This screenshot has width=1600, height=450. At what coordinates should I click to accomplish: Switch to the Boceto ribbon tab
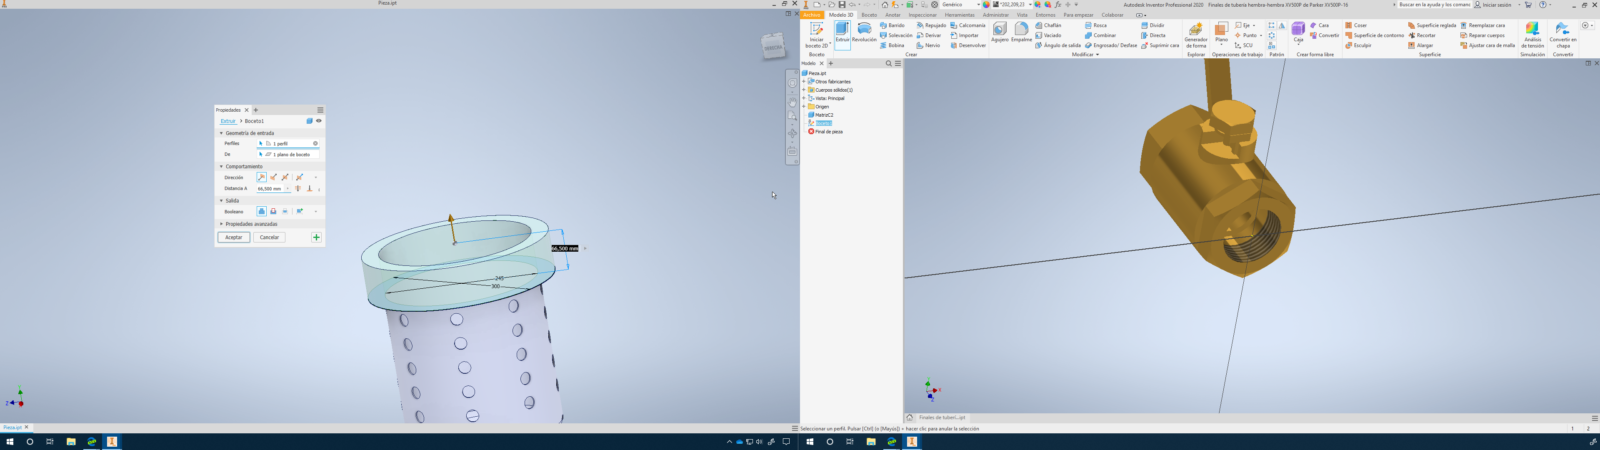869,15
